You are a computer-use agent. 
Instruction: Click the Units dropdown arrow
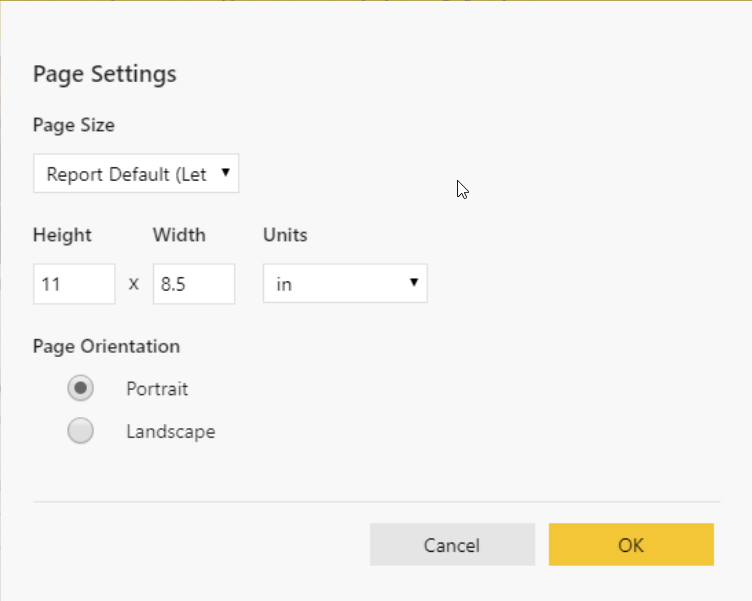[x=414, y=283]
